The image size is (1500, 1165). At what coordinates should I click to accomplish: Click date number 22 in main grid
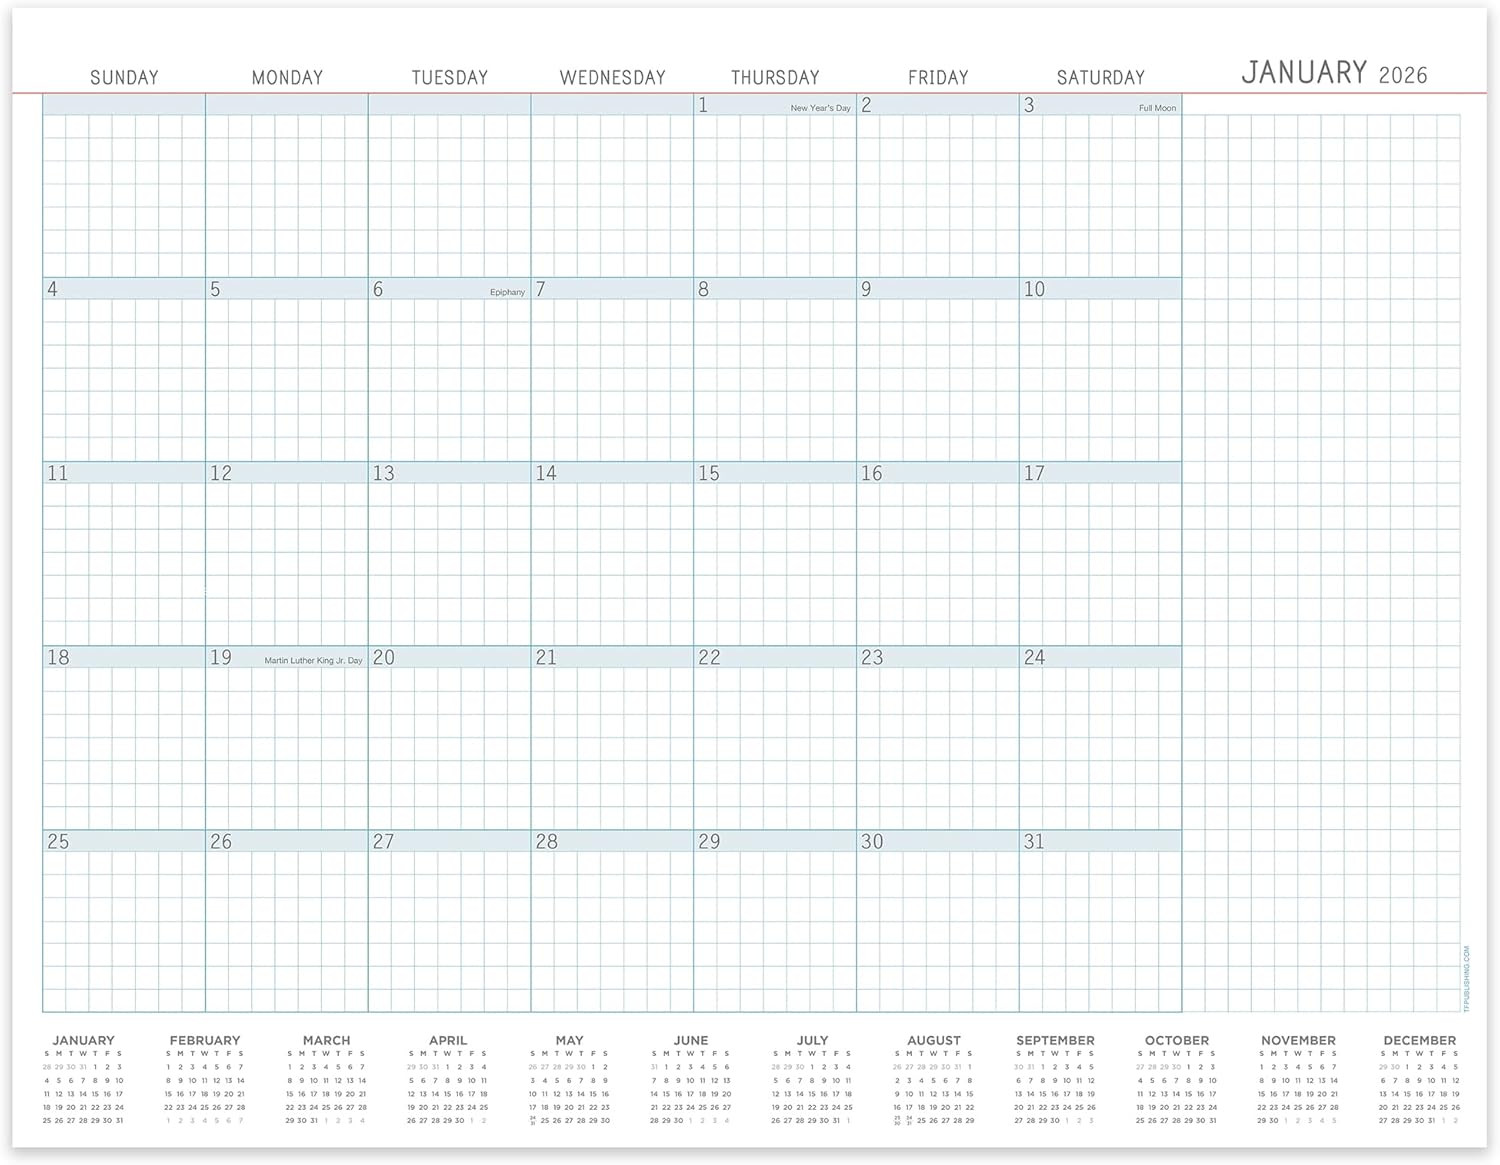click(709, 657)
